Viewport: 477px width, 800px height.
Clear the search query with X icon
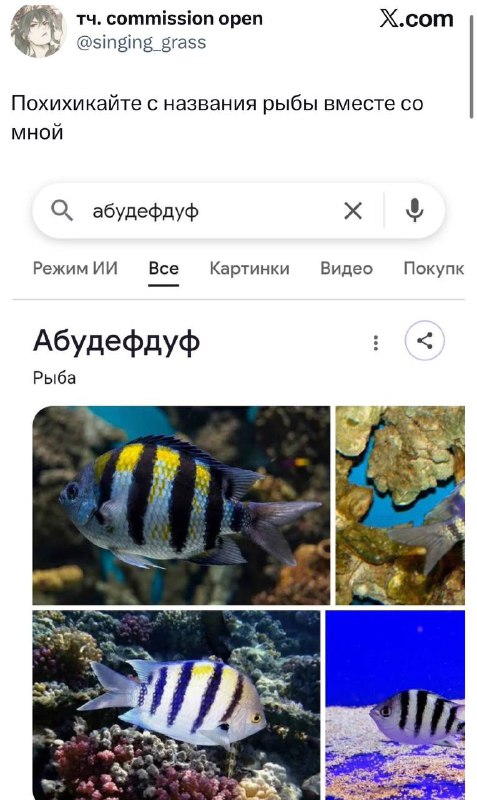(353, 210)
